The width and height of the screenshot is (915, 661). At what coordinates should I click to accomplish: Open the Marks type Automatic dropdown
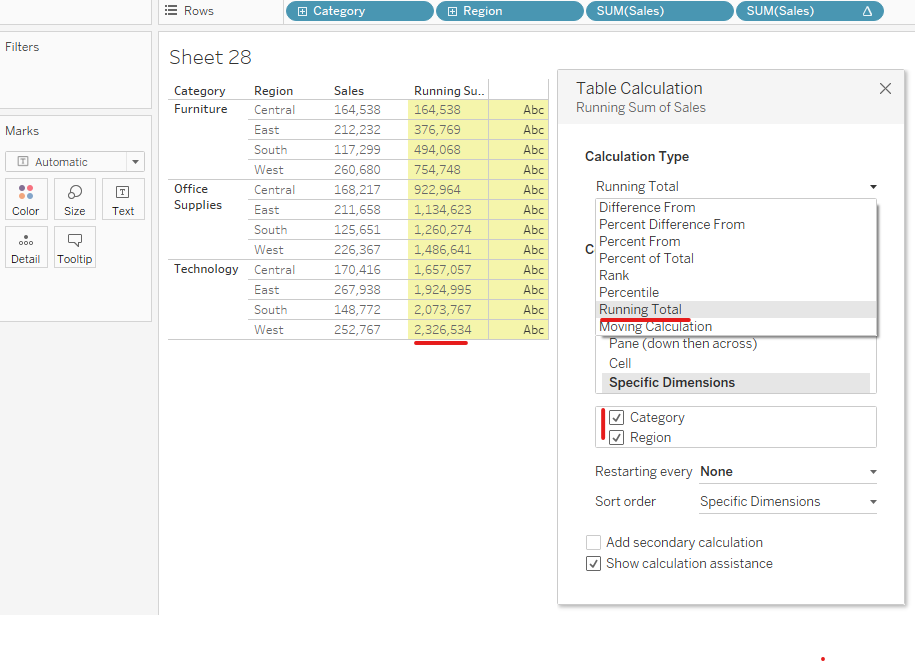75,162
